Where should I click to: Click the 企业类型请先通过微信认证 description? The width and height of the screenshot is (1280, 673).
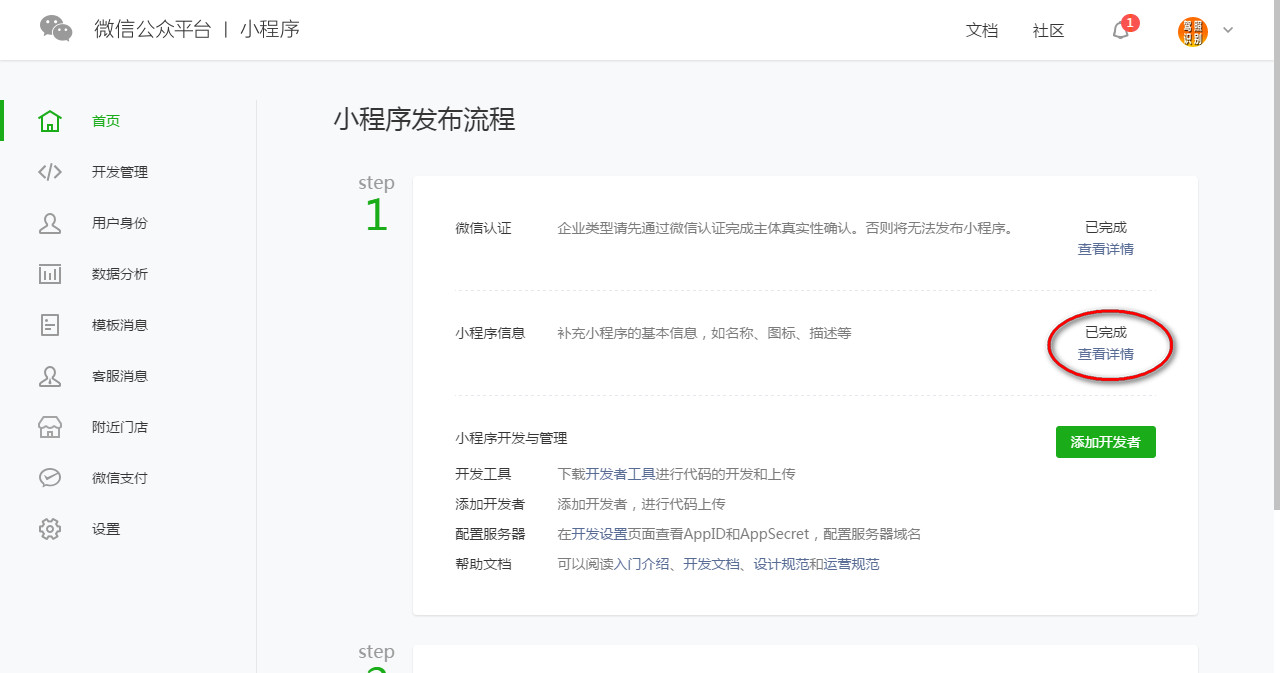coord(788,228)
